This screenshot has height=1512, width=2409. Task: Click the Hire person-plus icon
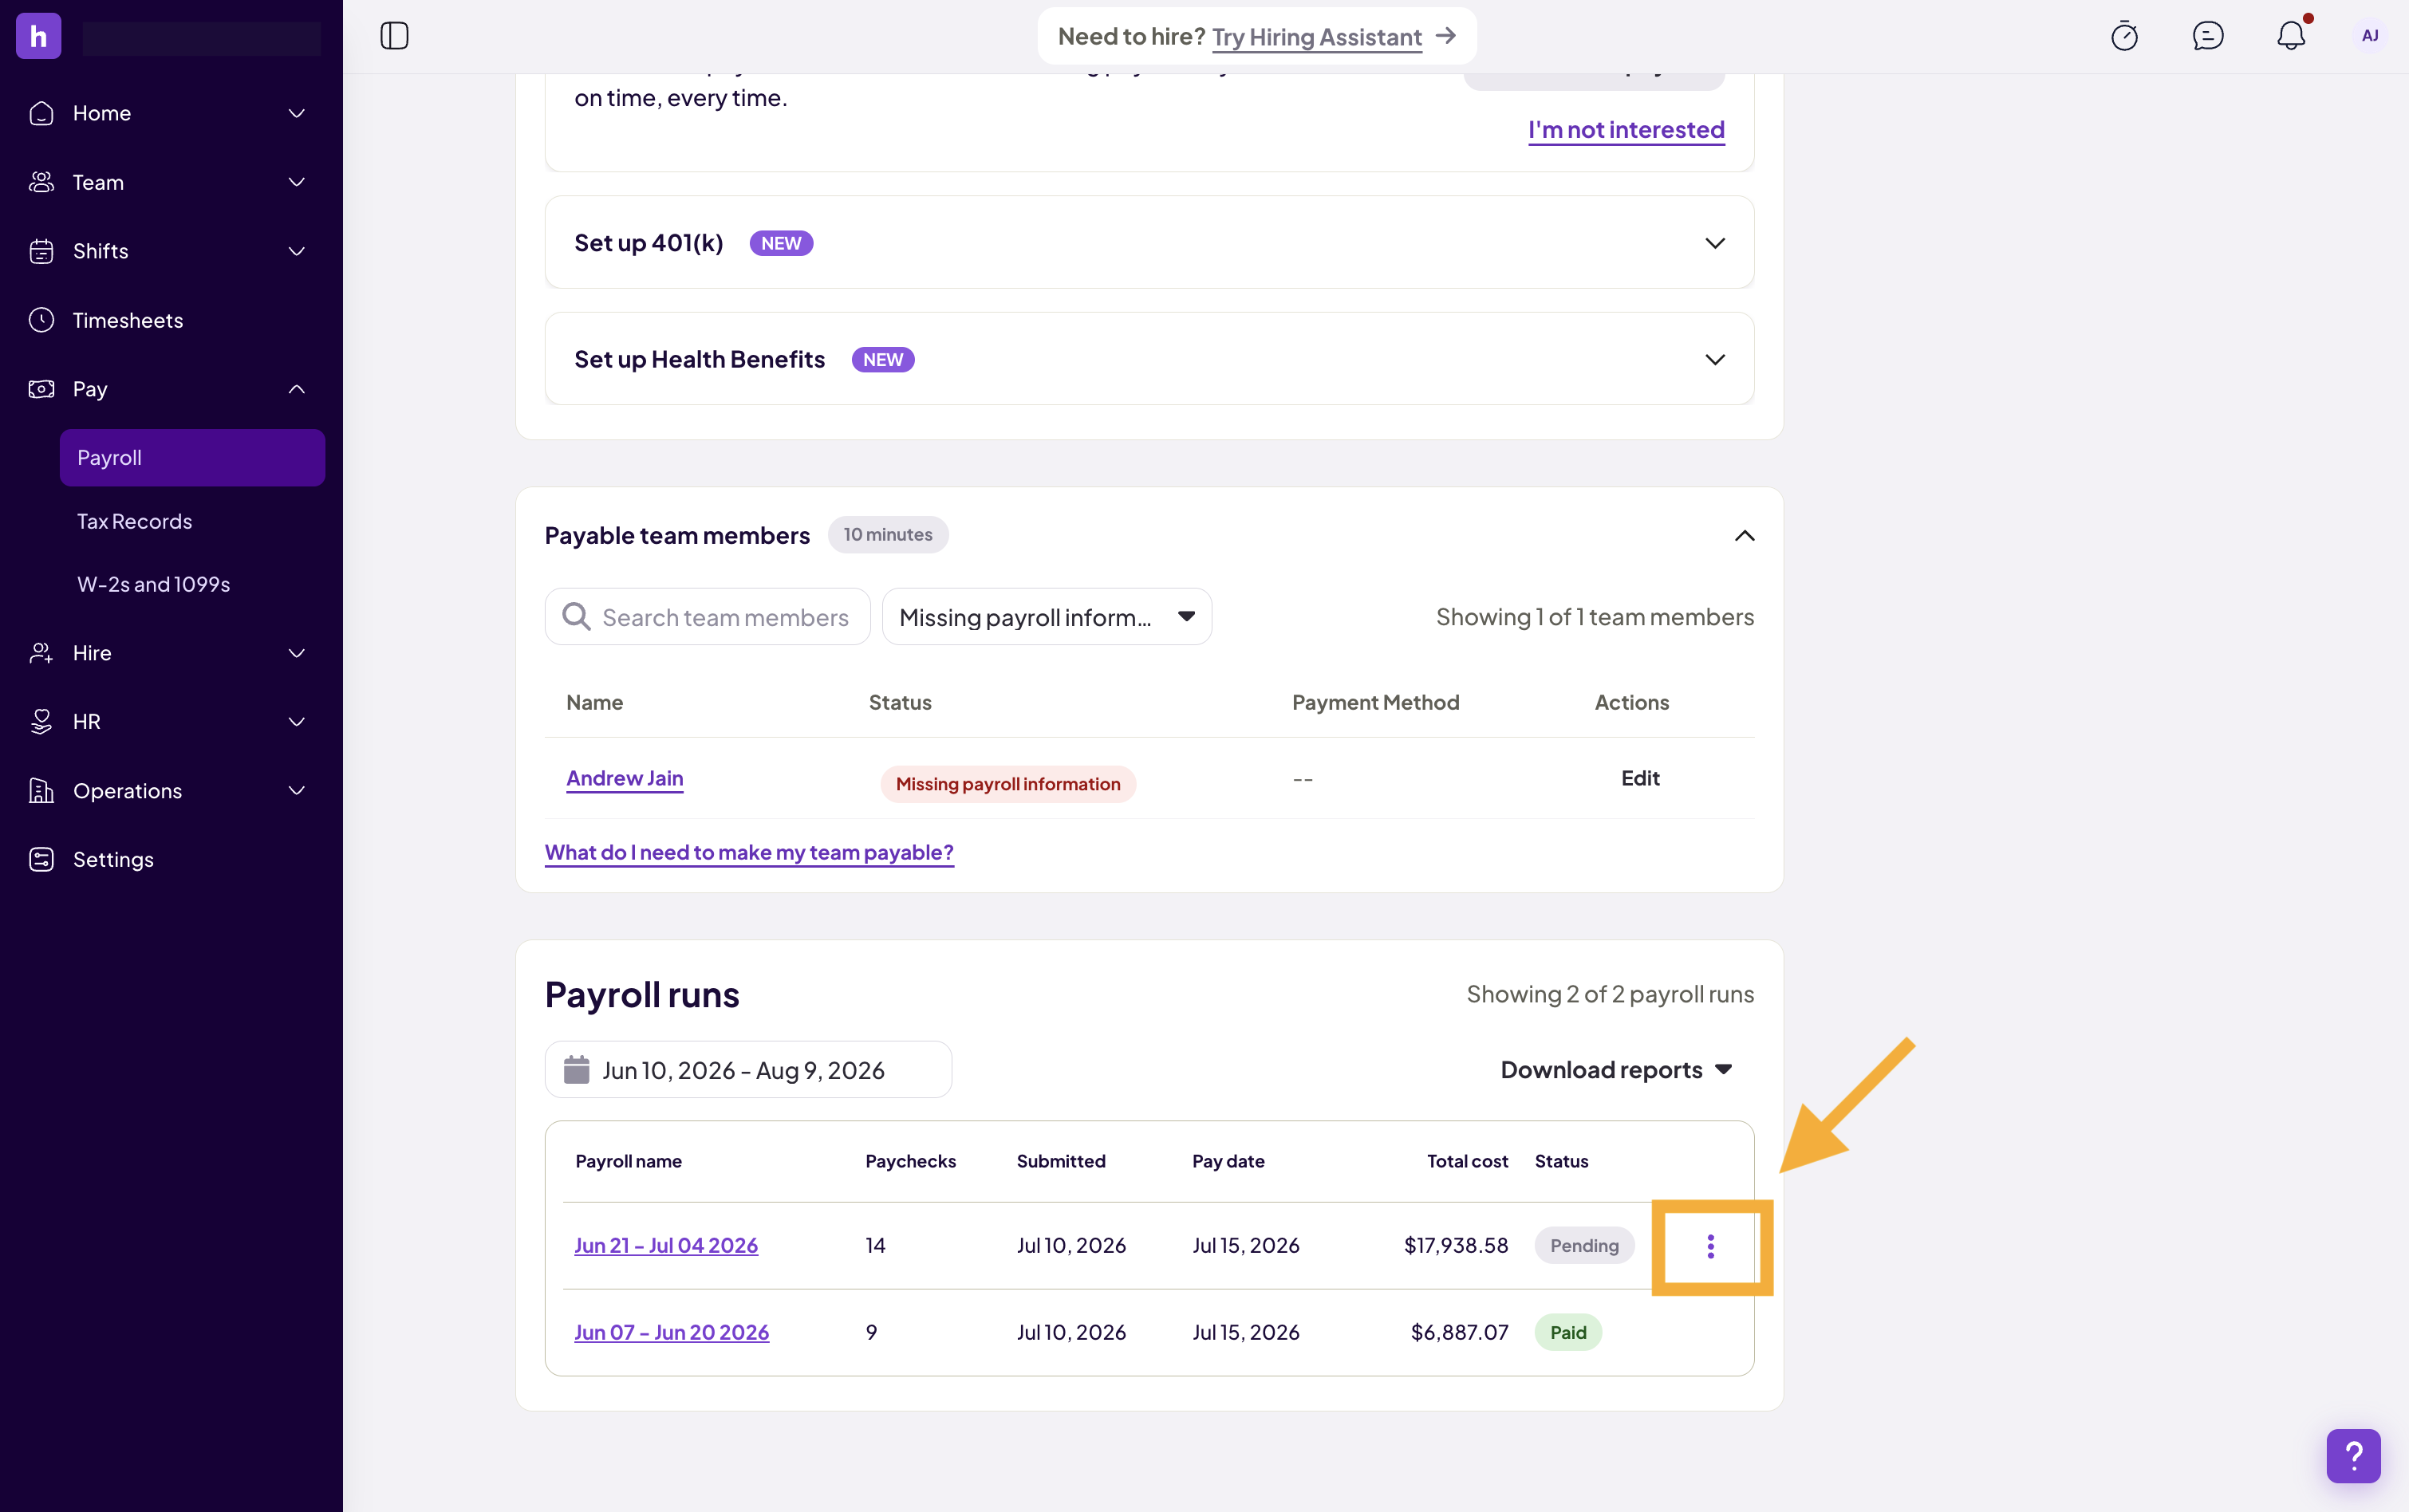coord(41,653)
